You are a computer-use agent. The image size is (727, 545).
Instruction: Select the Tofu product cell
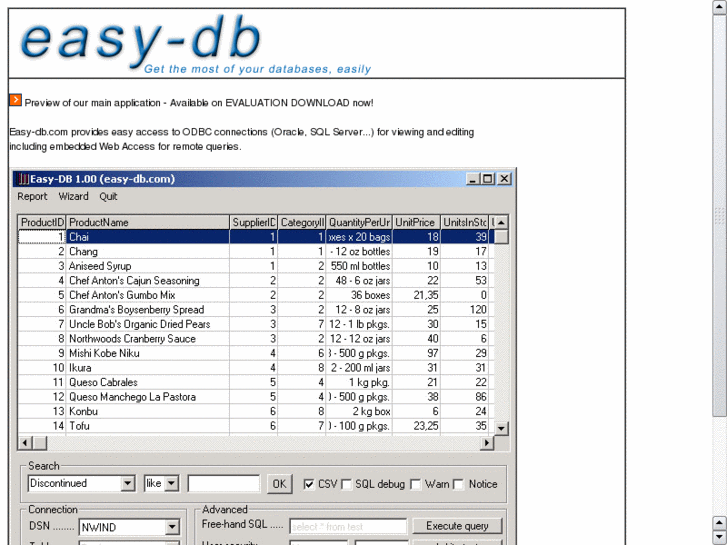coord(148,426)
